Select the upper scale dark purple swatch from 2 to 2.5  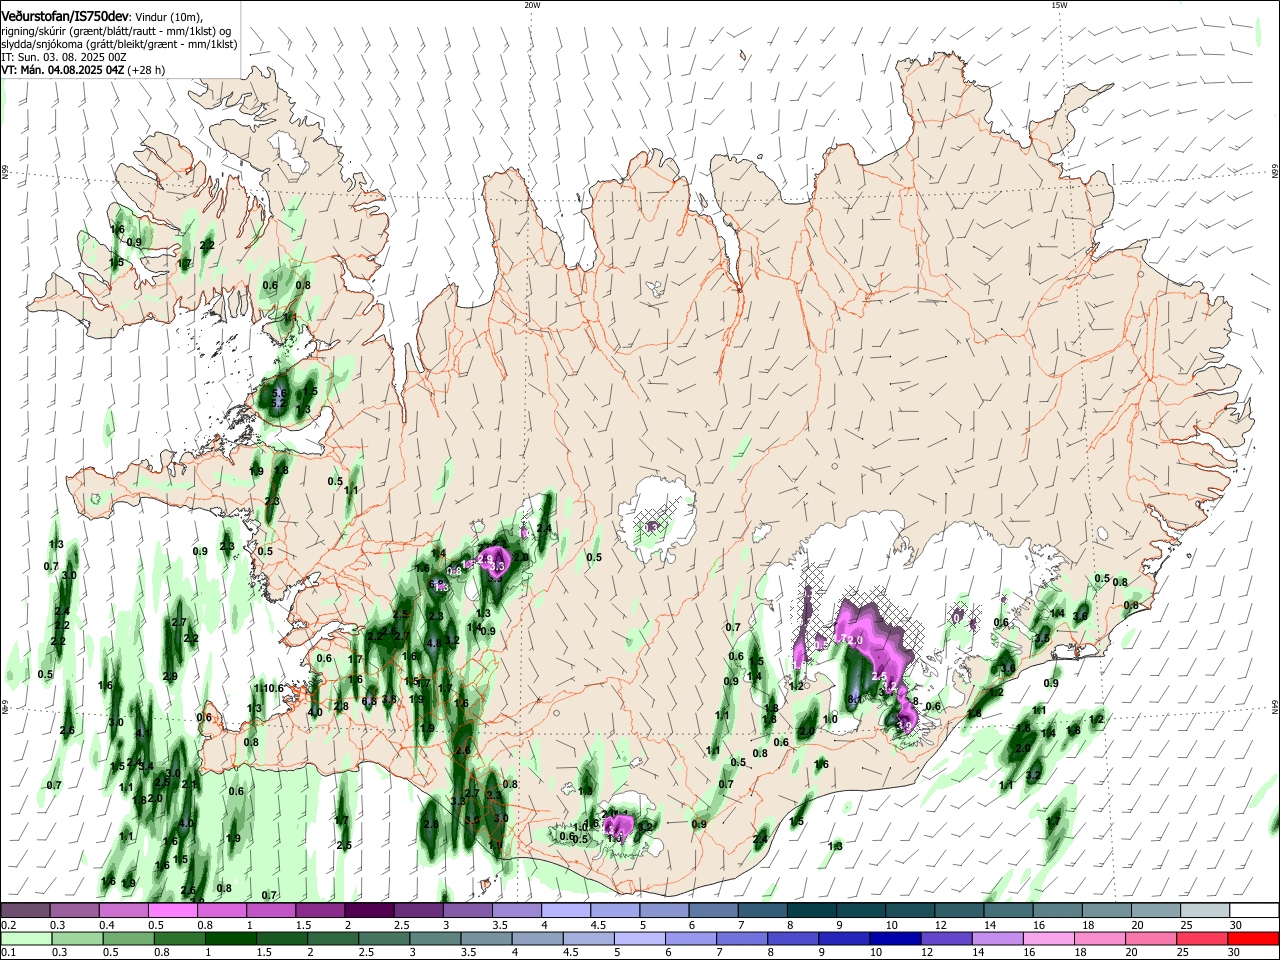point(369,911)
